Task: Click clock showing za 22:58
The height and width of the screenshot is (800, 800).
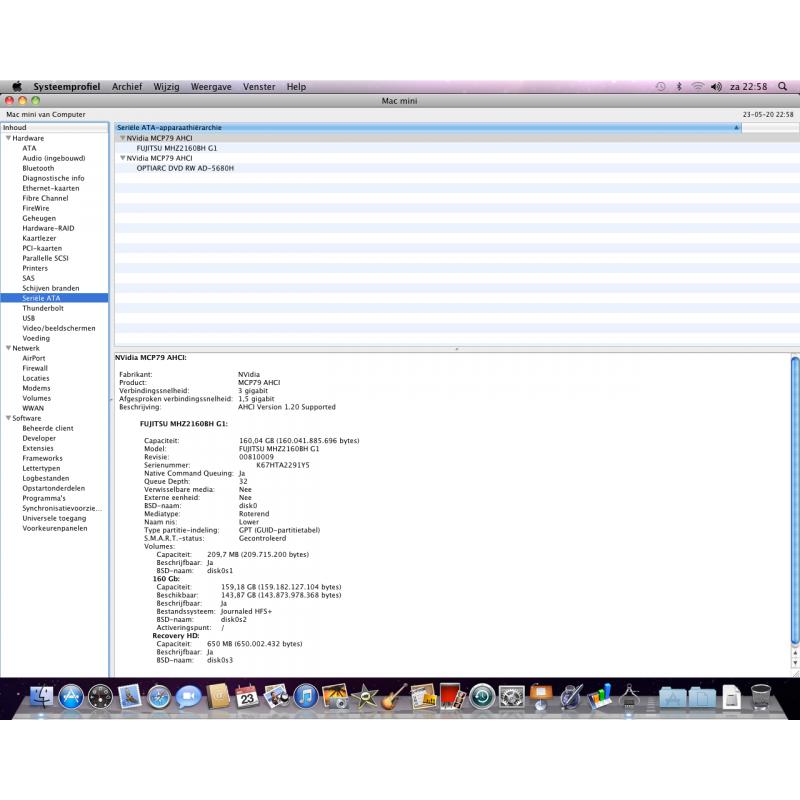Action: point(748,87)
